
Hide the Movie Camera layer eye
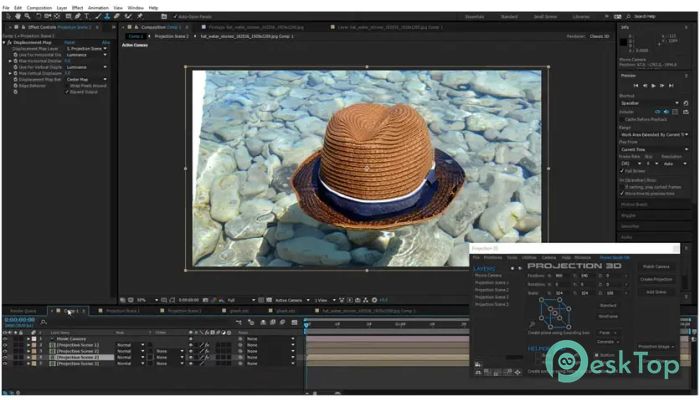[x=5, y=339]
